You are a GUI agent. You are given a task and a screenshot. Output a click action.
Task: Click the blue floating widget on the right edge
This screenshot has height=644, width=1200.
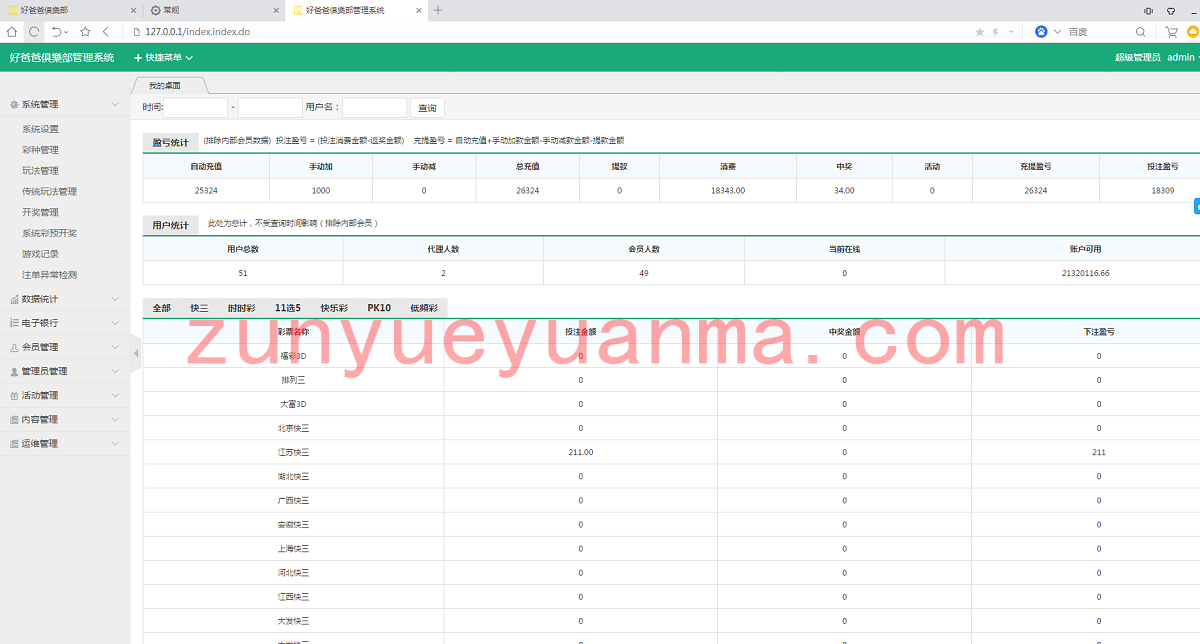[1197, 206]
